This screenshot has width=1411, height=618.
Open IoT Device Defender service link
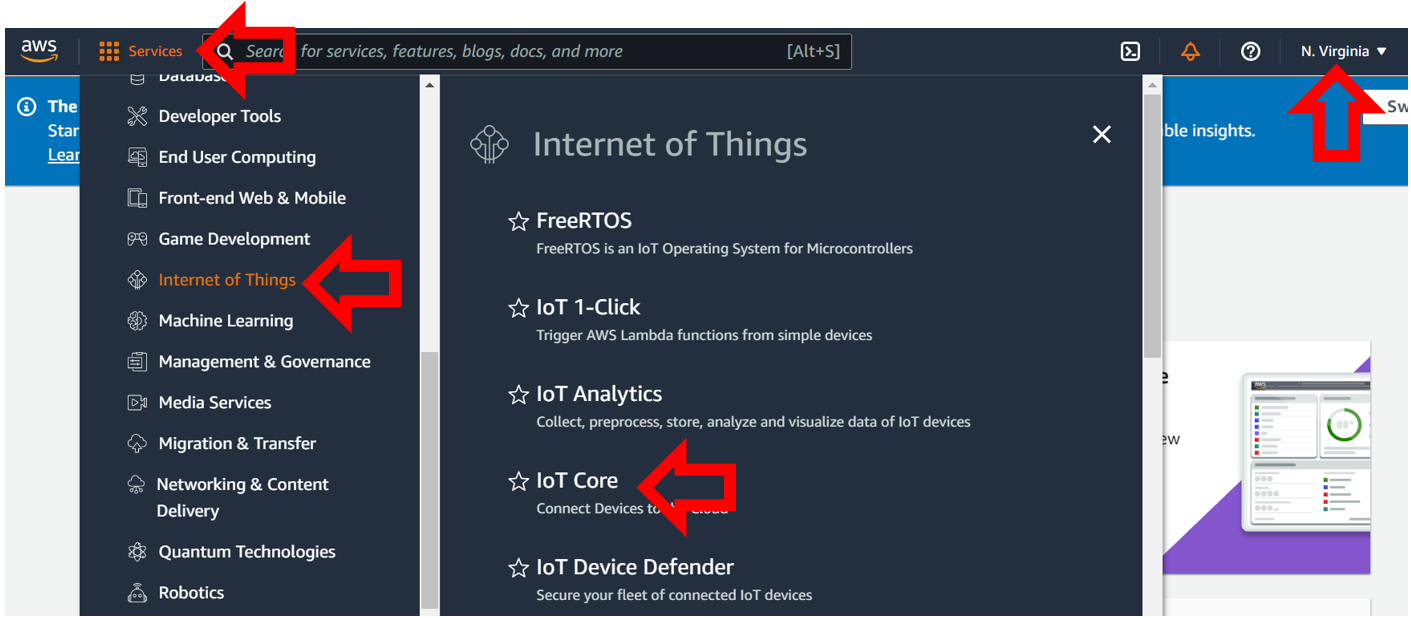635,567
